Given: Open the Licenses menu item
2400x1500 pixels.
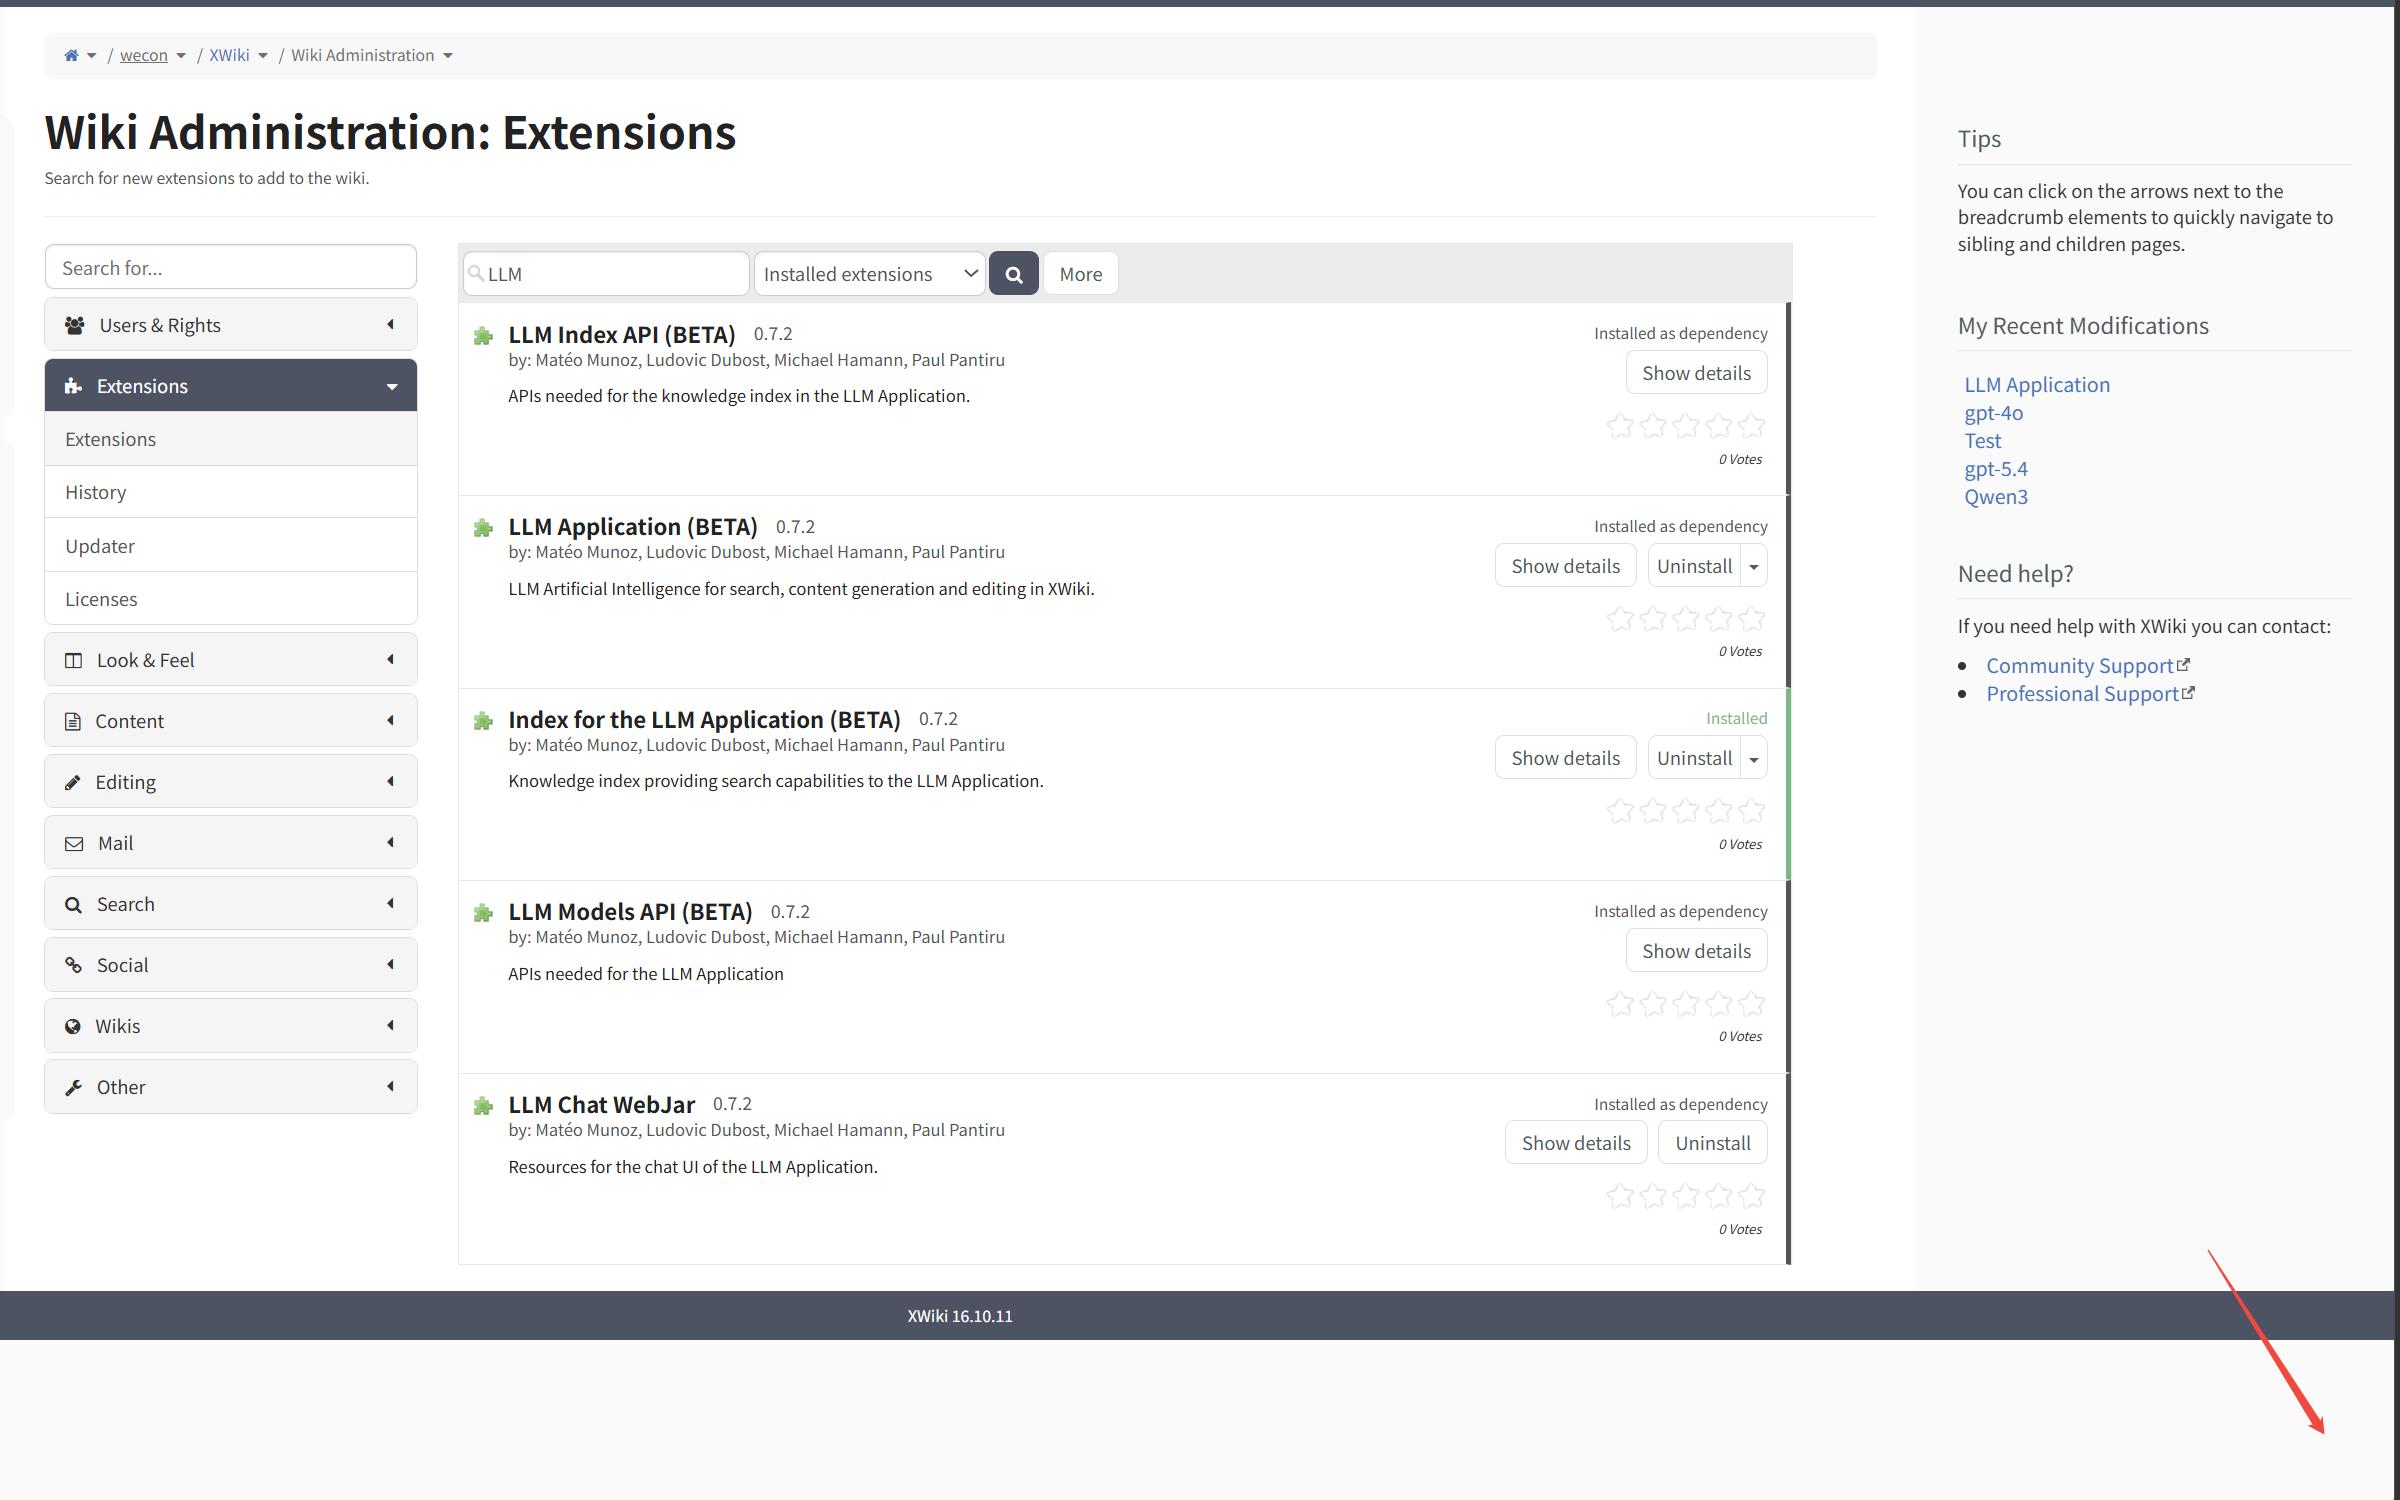Looking at the screenshot, I should [101, 599].
